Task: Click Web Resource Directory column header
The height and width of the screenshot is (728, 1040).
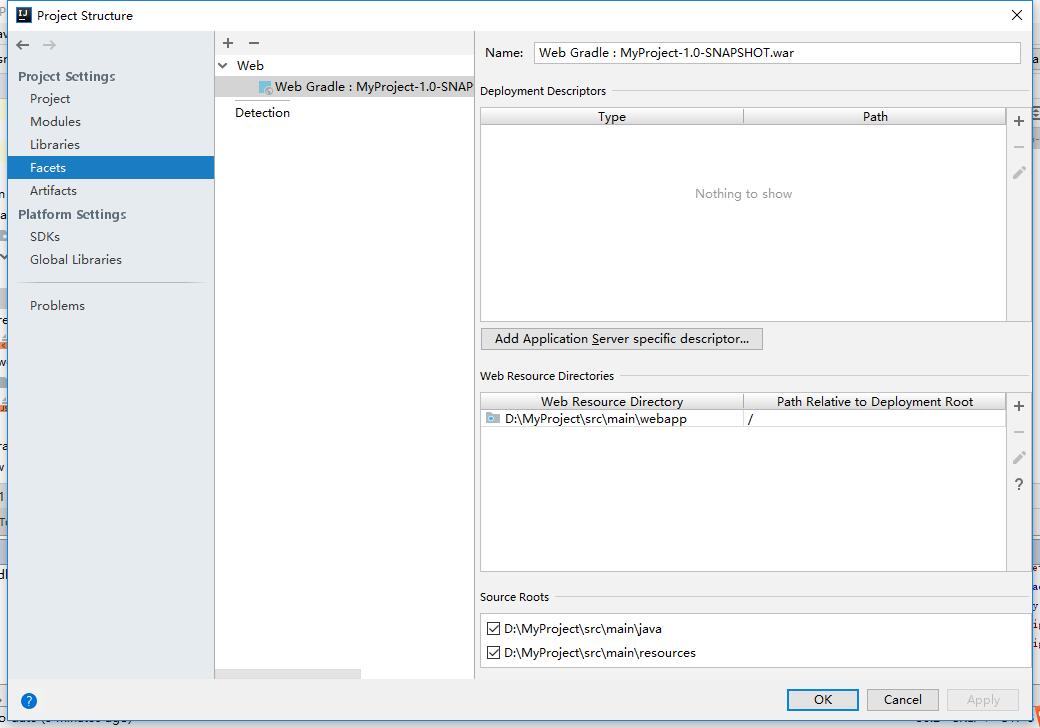Action: coord(612,401)
